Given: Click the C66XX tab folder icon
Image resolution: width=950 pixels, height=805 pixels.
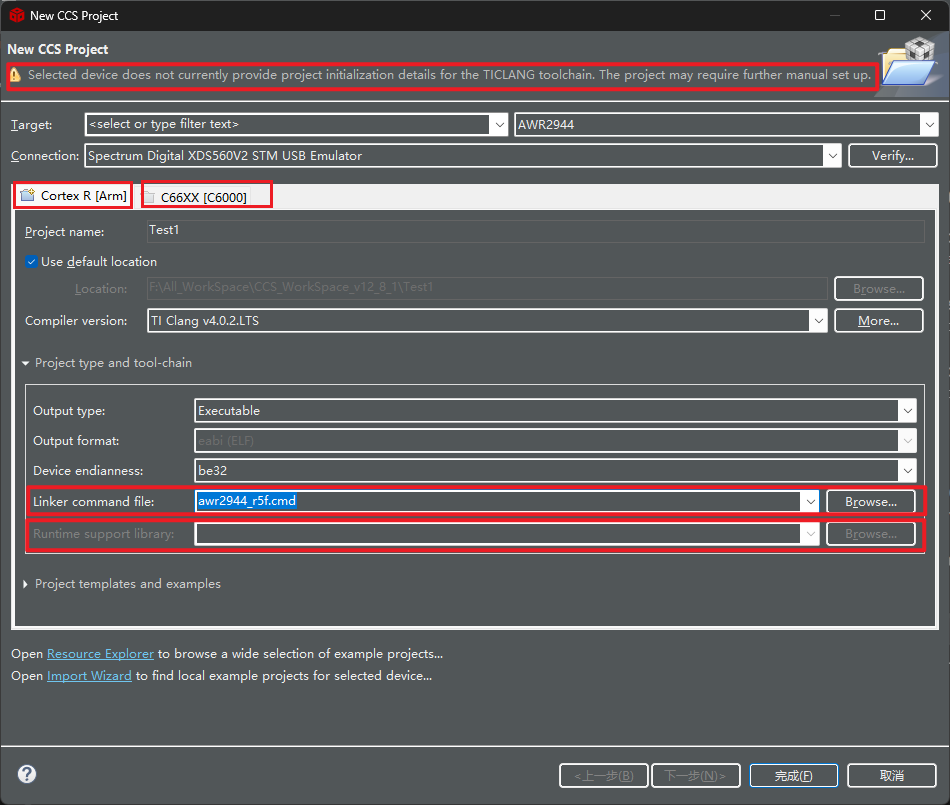Looking at the screenshot, I should 149,197.
